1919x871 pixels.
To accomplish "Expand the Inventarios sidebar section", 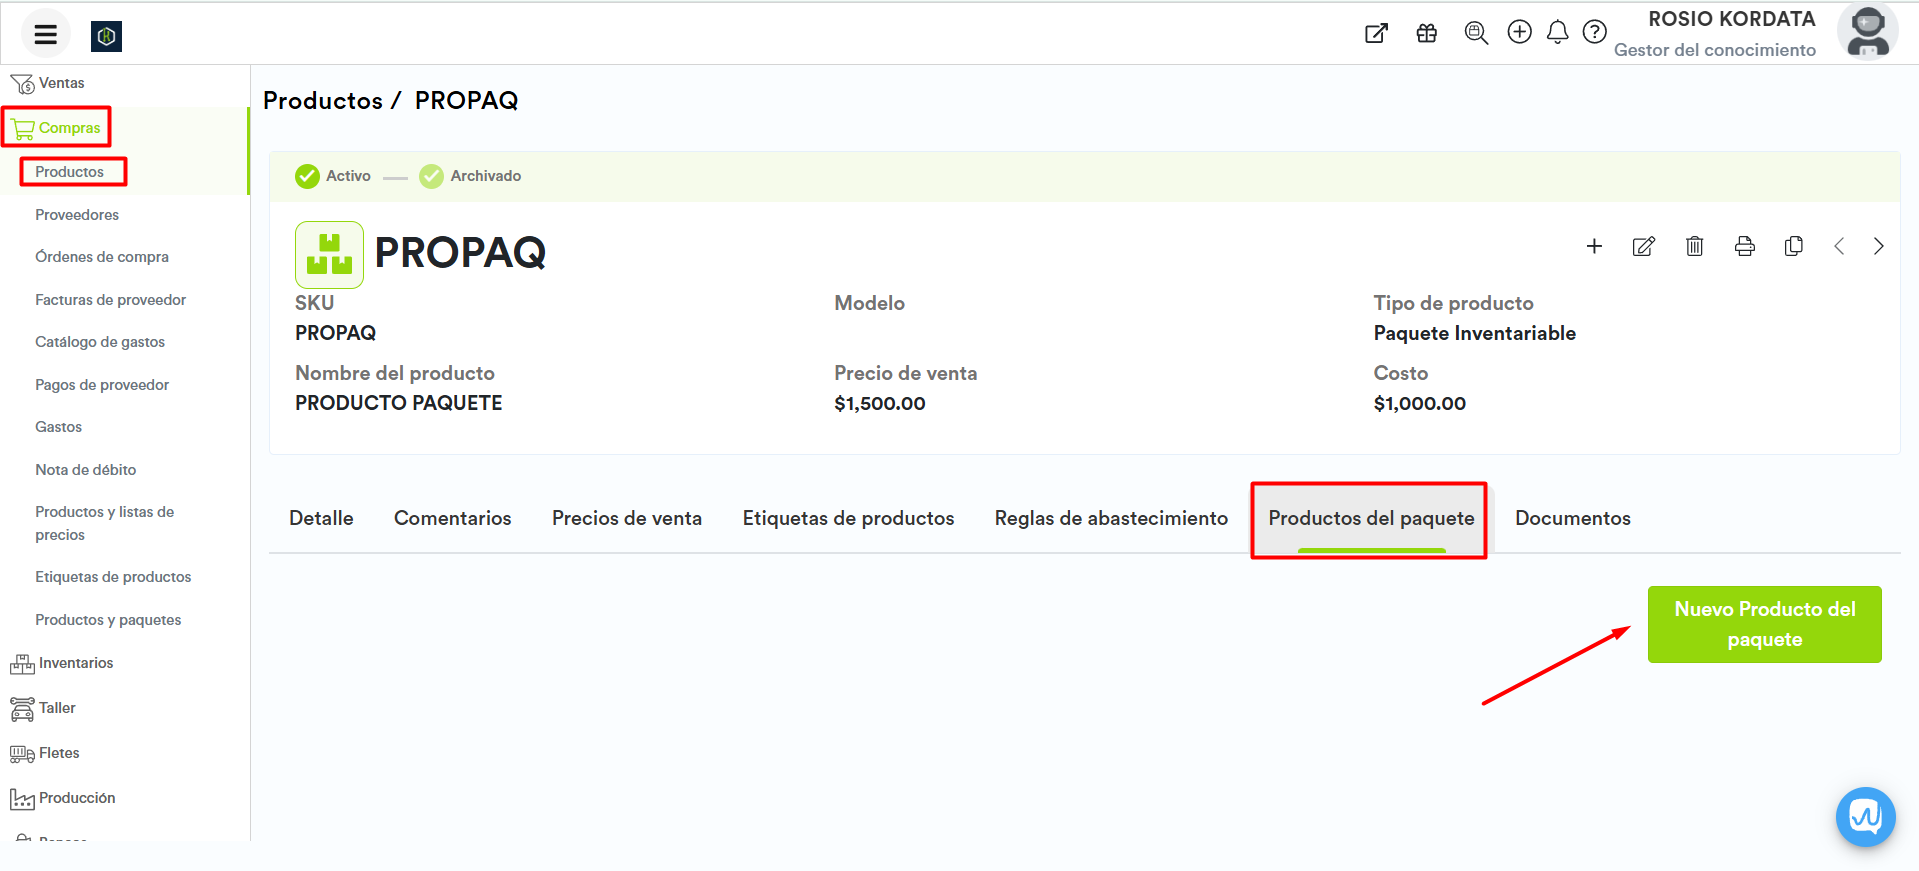I will 75,663.
